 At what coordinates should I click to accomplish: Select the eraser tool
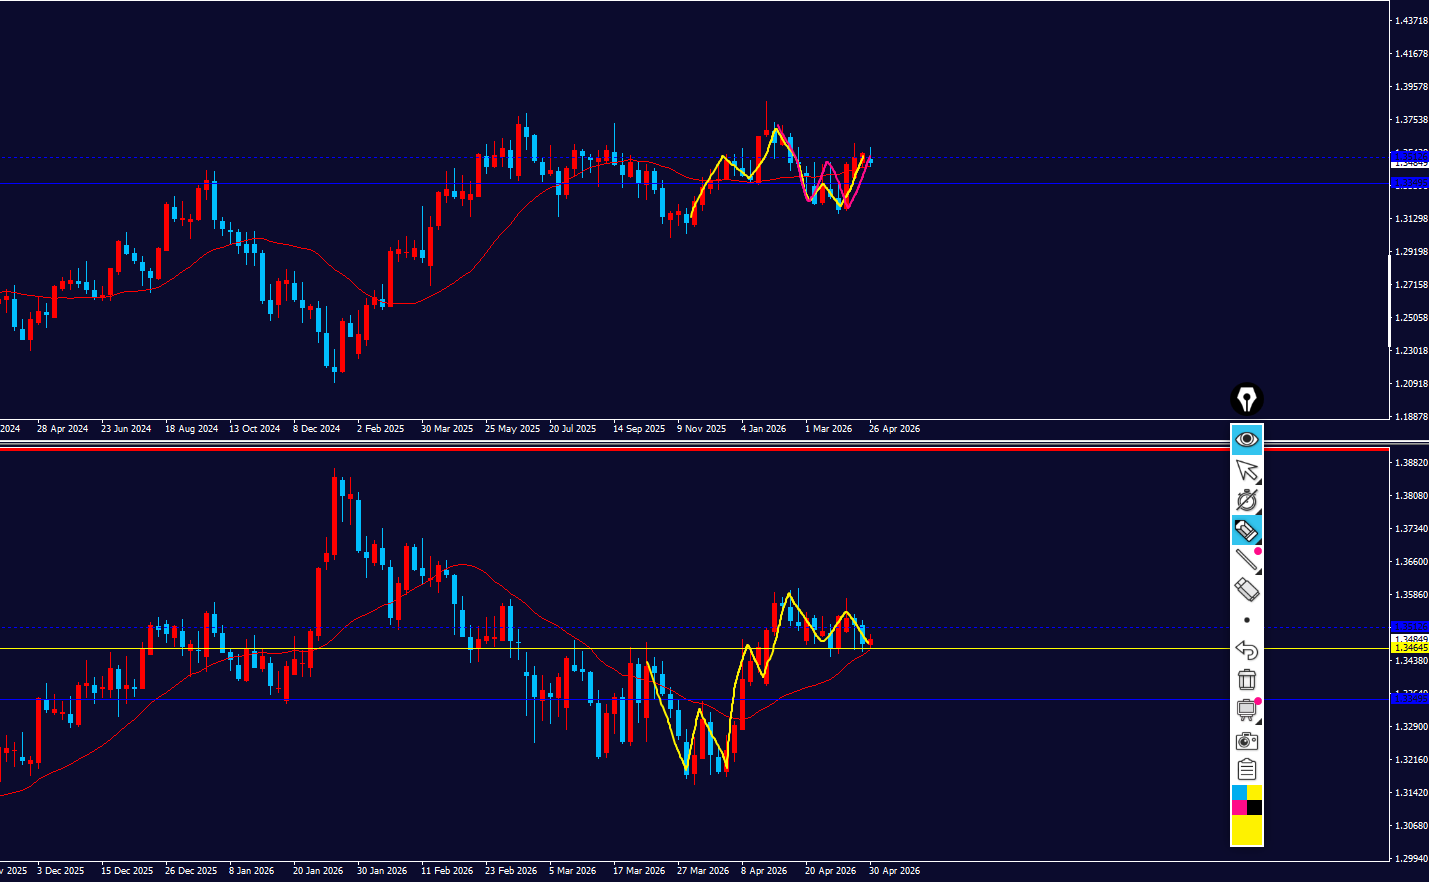click(1246, 590)
